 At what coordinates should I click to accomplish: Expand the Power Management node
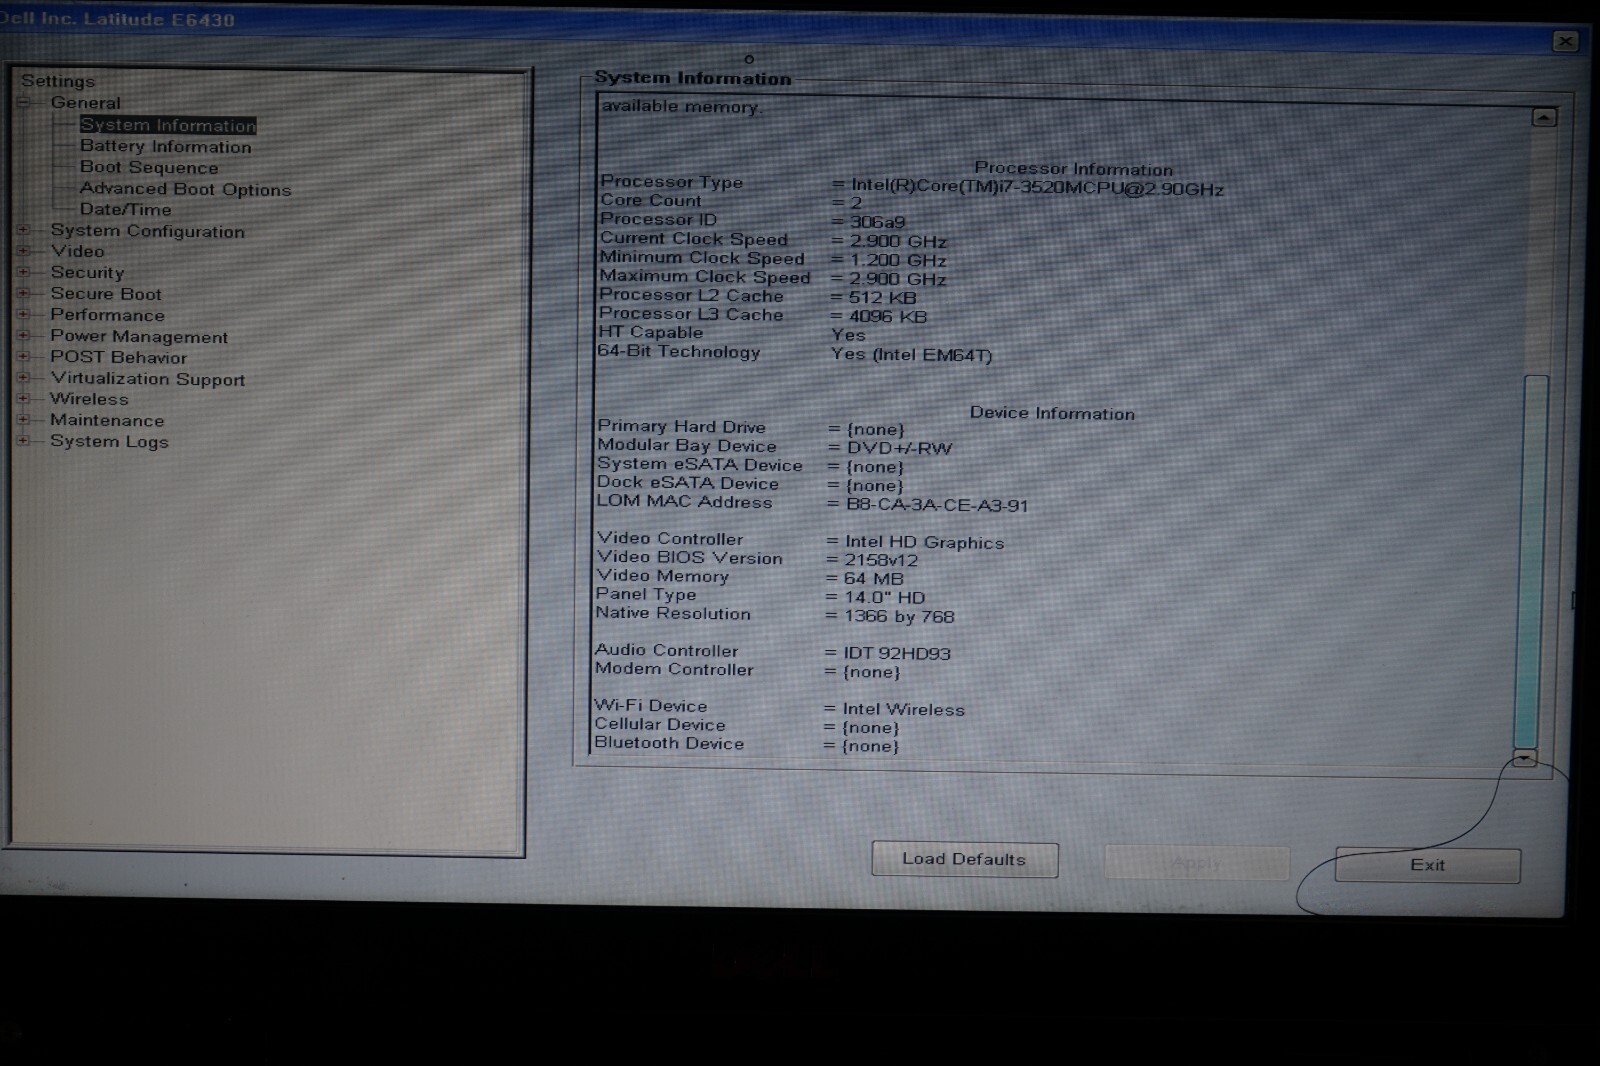pos(24,336)
